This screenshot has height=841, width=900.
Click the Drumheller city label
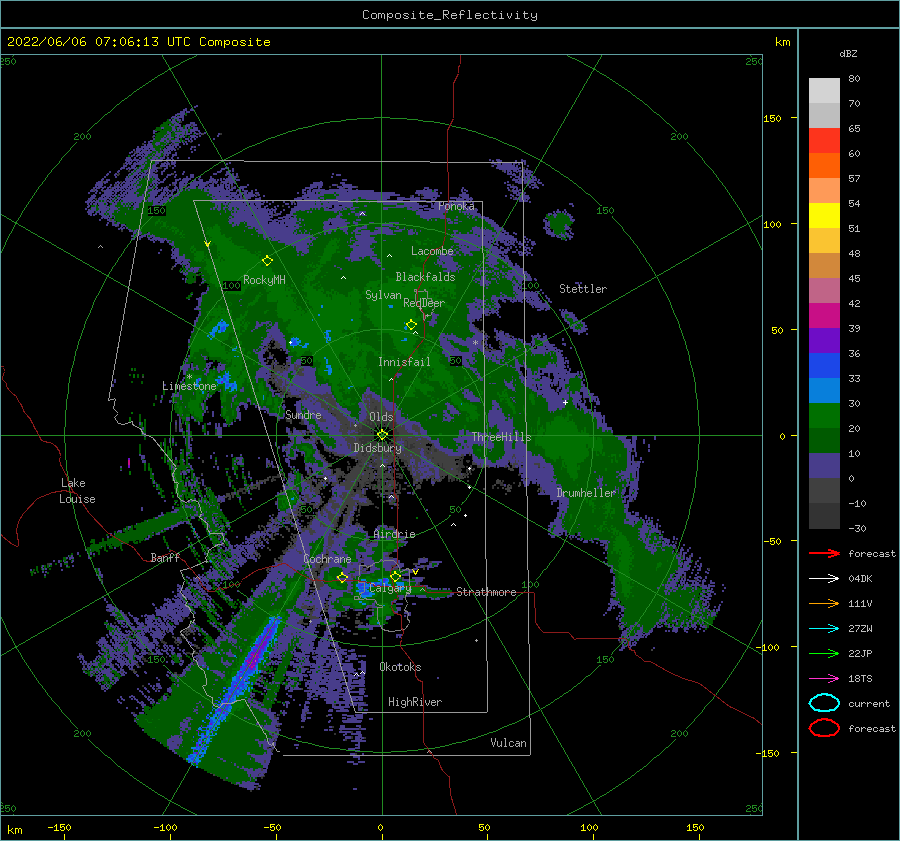586,493
